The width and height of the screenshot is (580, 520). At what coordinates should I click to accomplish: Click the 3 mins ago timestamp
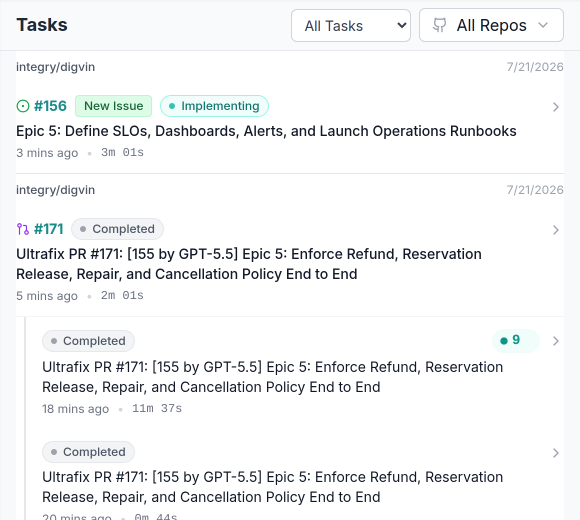(47, 153)
